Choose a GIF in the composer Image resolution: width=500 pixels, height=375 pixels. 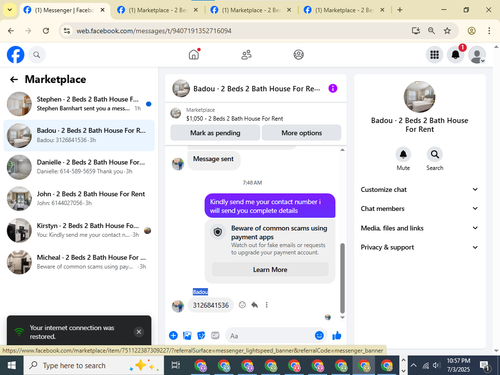pos(215,335)
